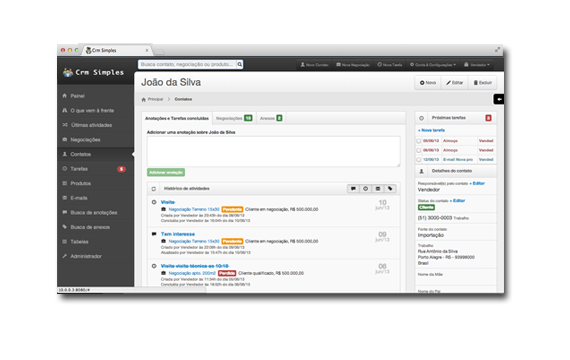This screenshot has height=360, width=570.
Task: Filter history by annotations comment icon
Action: pyautogui.click(x=353, y=189)
